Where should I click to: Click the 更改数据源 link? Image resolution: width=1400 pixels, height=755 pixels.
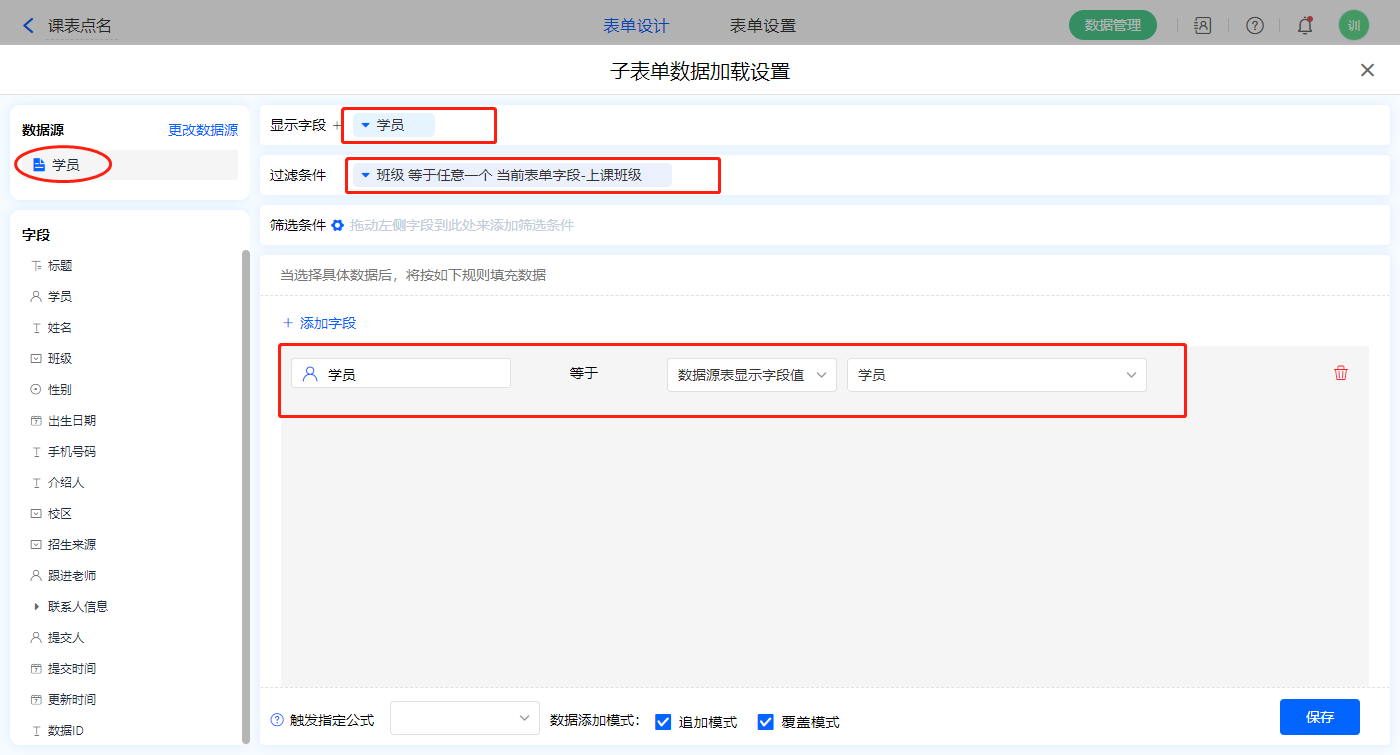point(203,130)
